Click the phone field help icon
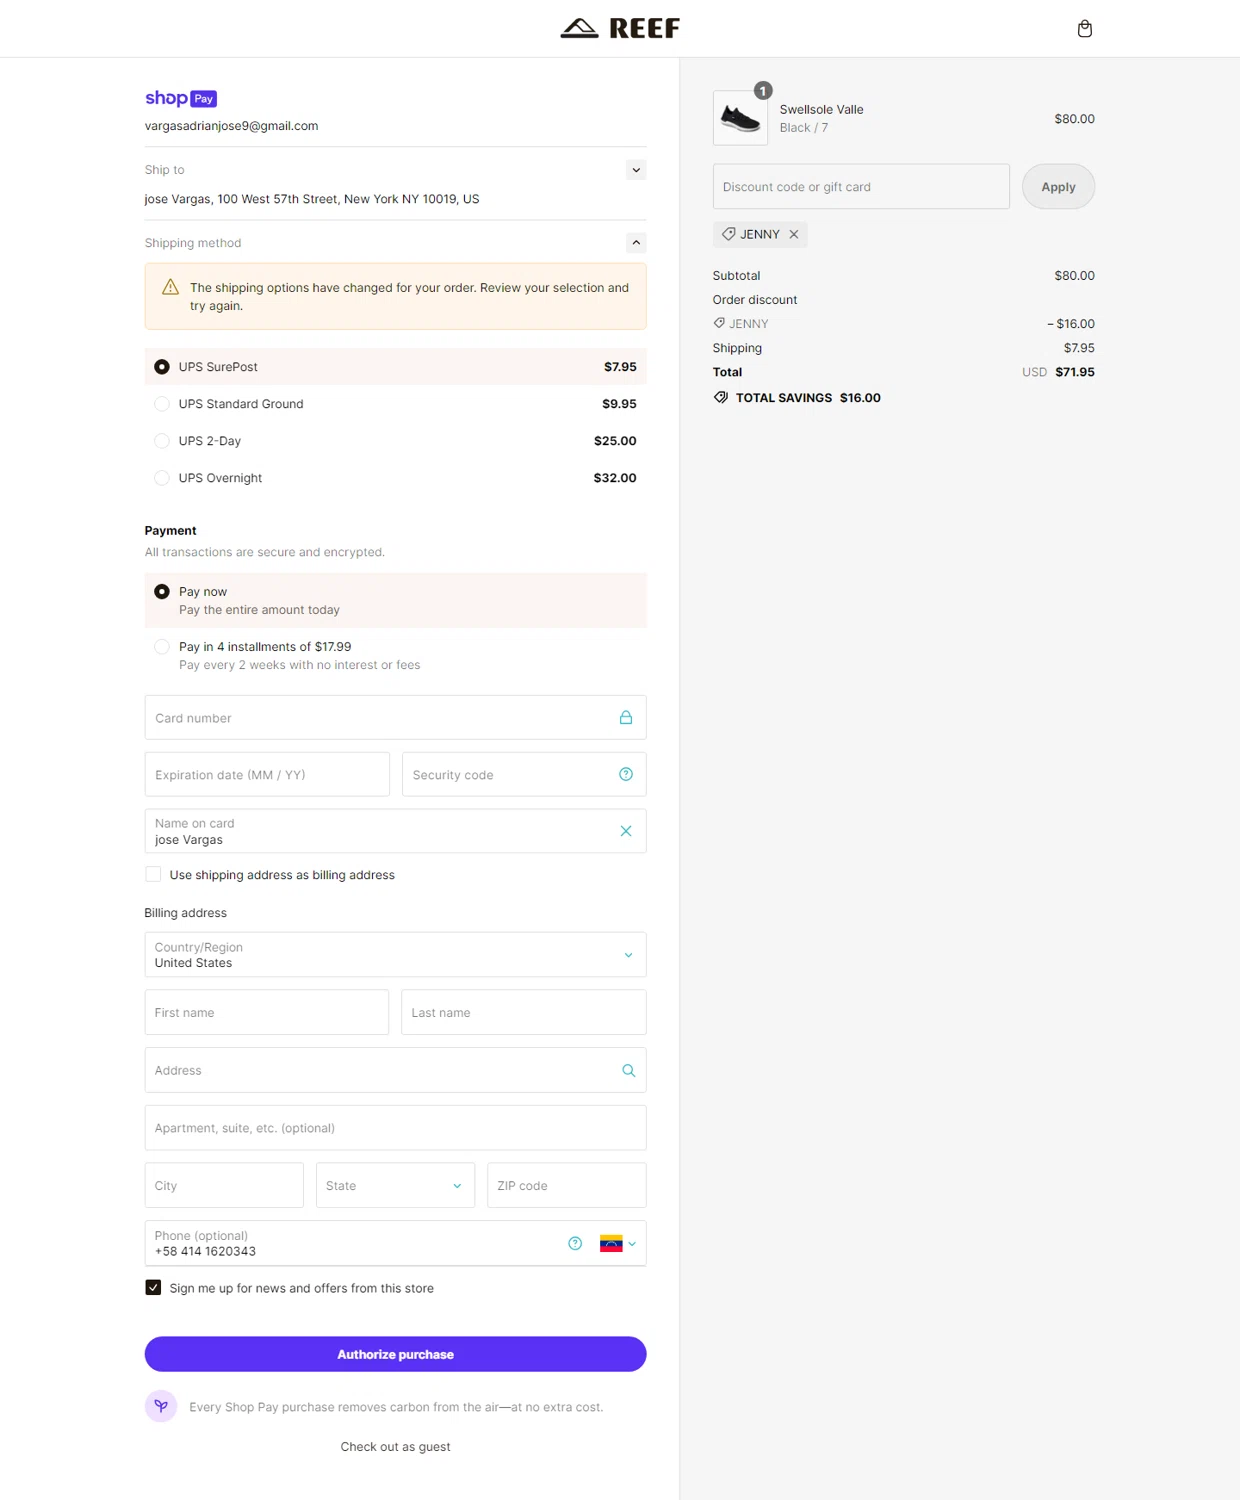1240x1500 pixels. (575, 1243)
